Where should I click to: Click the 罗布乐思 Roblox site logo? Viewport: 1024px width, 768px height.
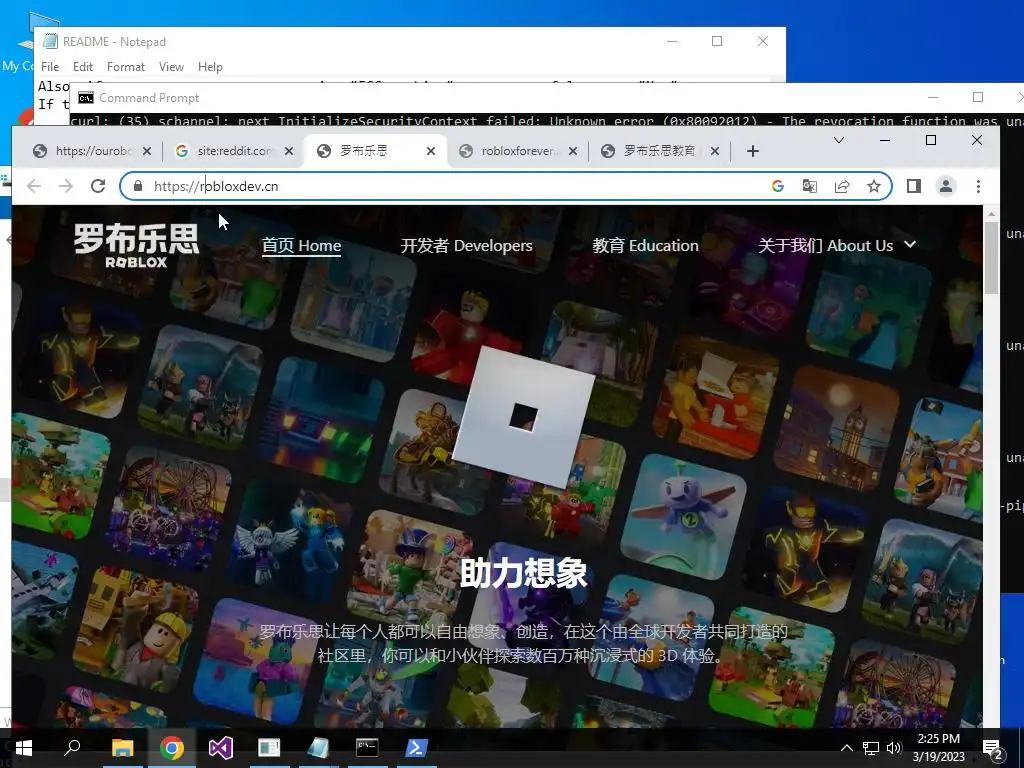coord(136,246)
